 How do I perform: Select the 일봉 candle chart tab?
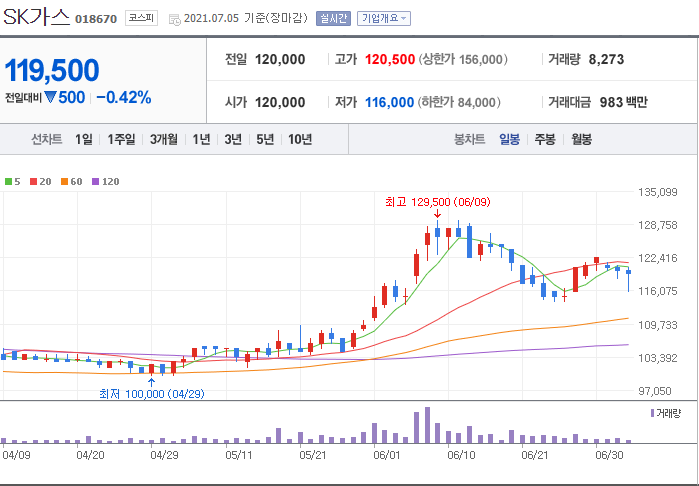(510, 140)
